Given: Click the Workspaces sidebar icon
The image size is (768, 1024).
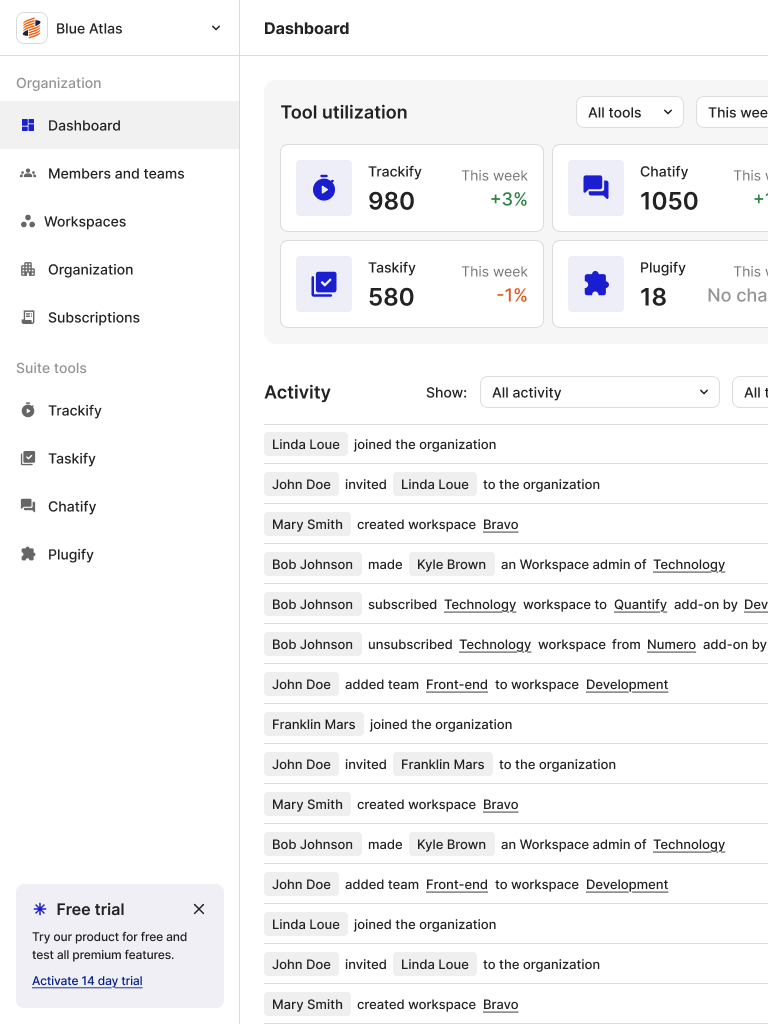Looking at the screenshot, I should 28,222.
